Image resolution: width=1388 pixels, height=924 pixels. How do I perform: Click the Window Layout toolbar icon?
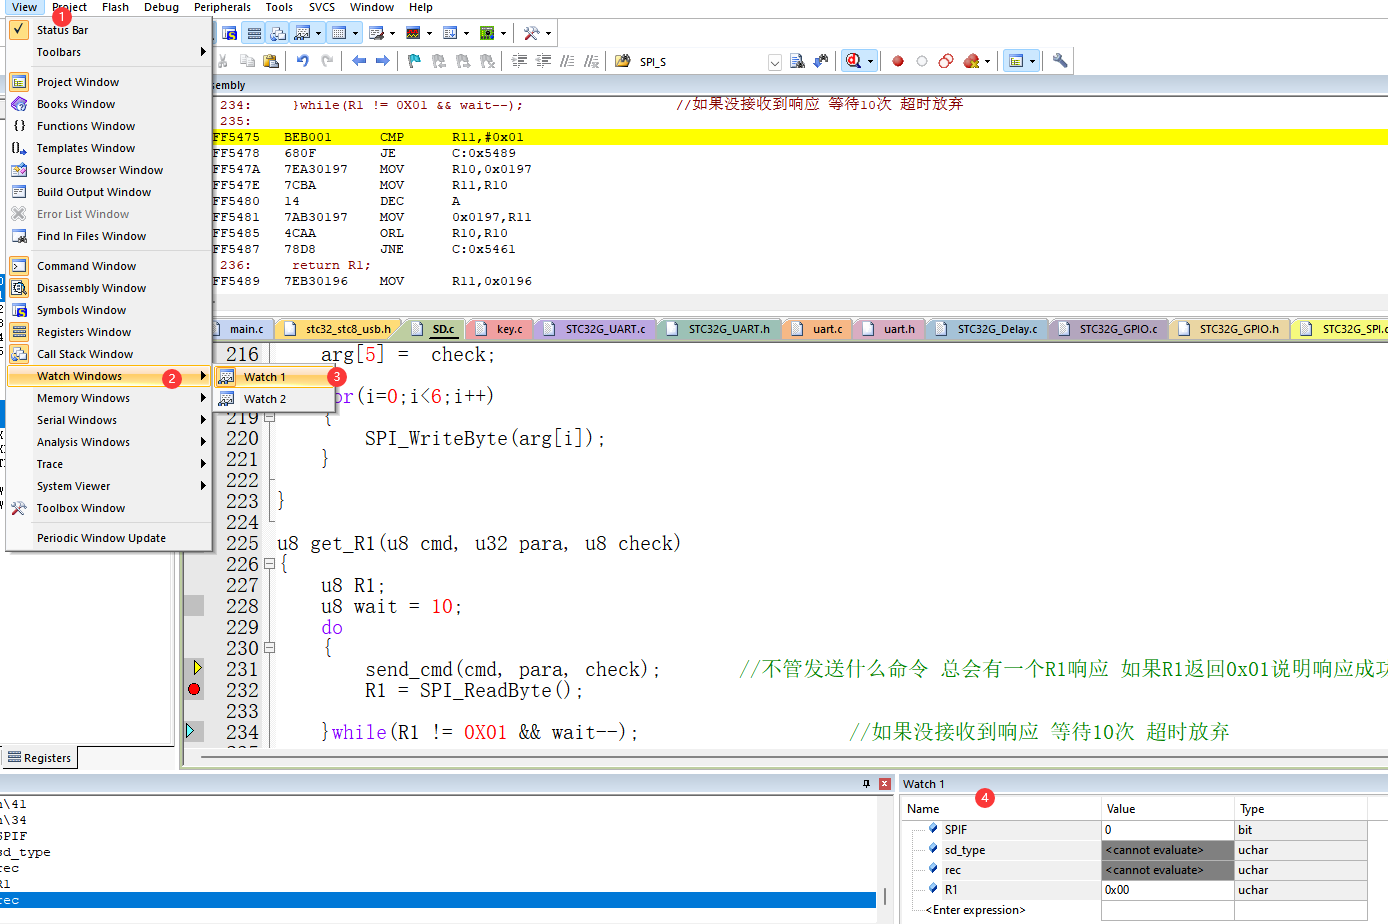pos(1016,61)
